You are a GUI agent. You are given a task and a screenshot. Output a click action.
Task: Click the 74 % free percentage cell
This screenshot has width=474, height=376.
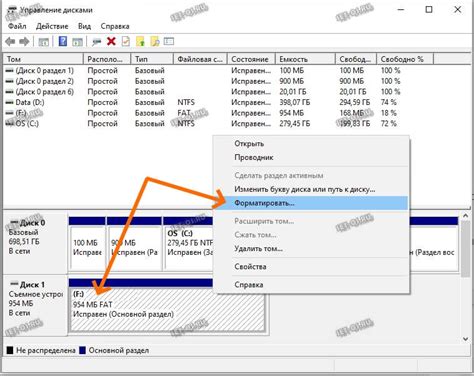[x=389, y=102]
